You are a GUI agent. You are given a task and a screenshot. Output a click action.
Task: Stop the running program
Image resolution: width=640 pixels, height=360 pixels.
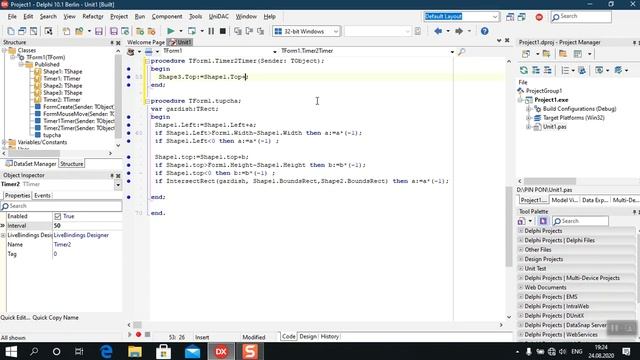222,31
